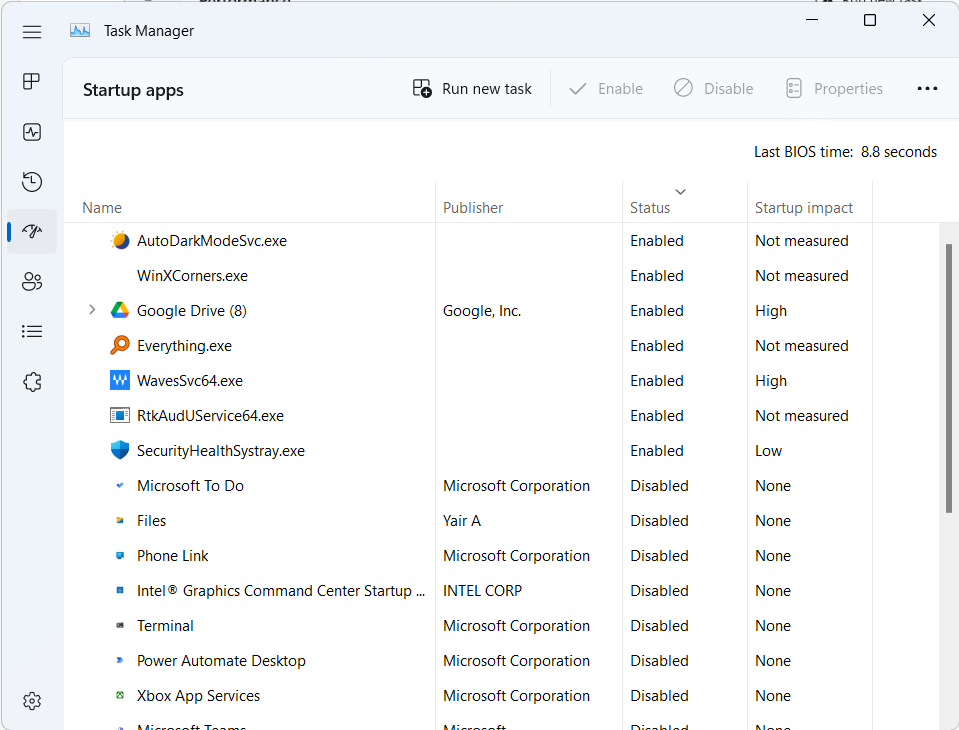Click the Yair A publisher cell
Image resolution: width=959 pixels, height=730 pixels.
coord(462,521)
